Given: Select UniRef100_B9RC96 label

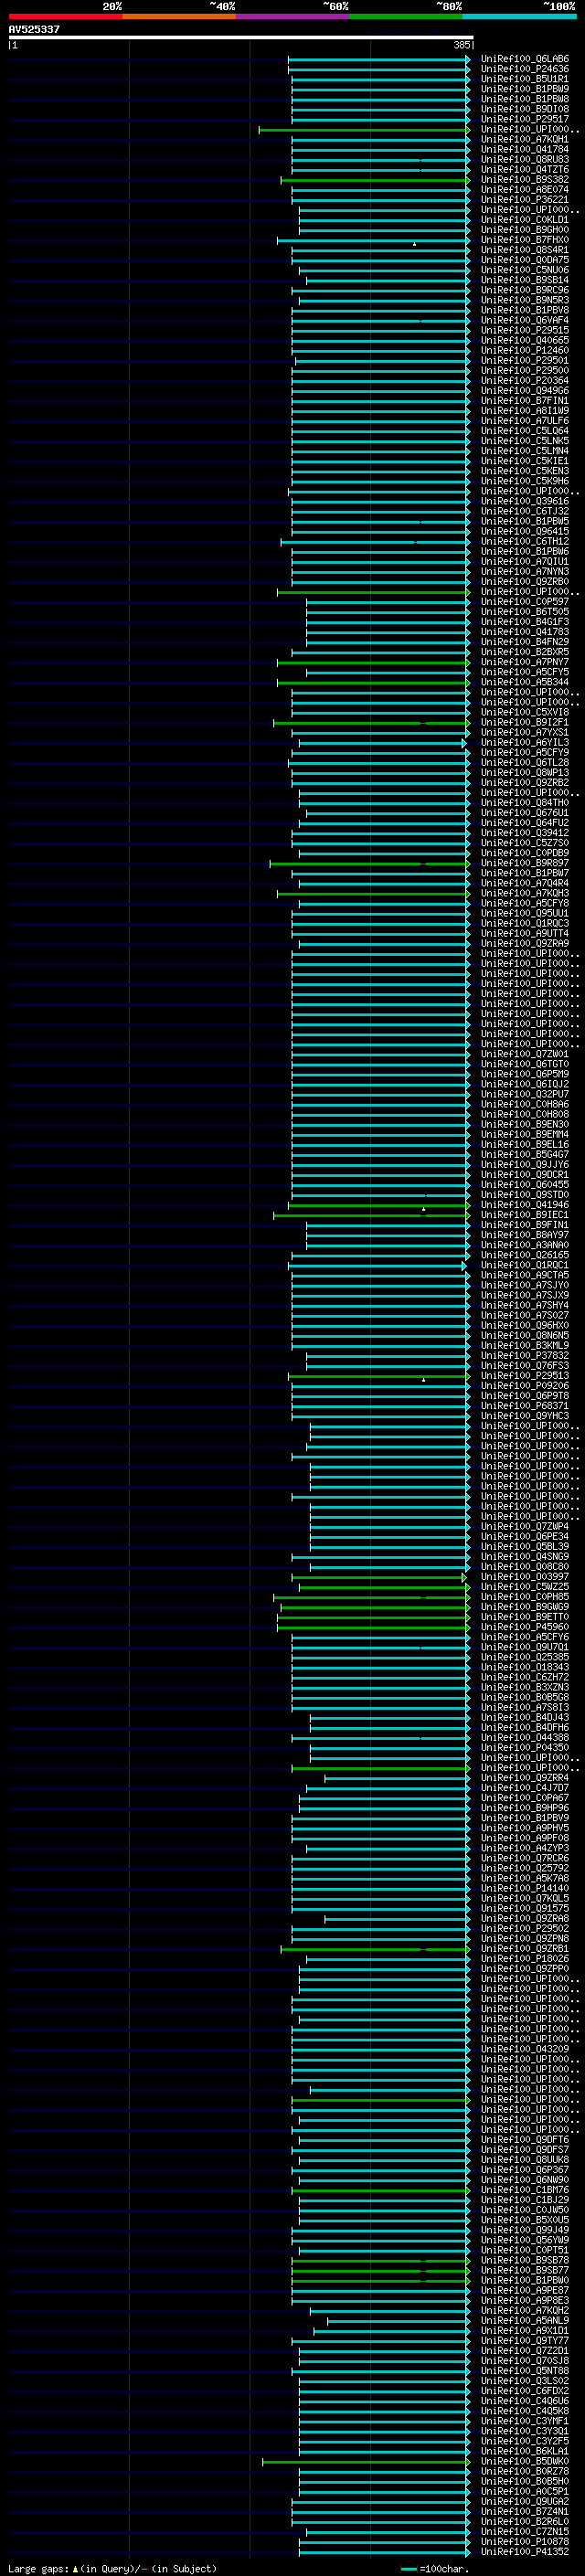Looking at the screenshot, I should 525,290.
